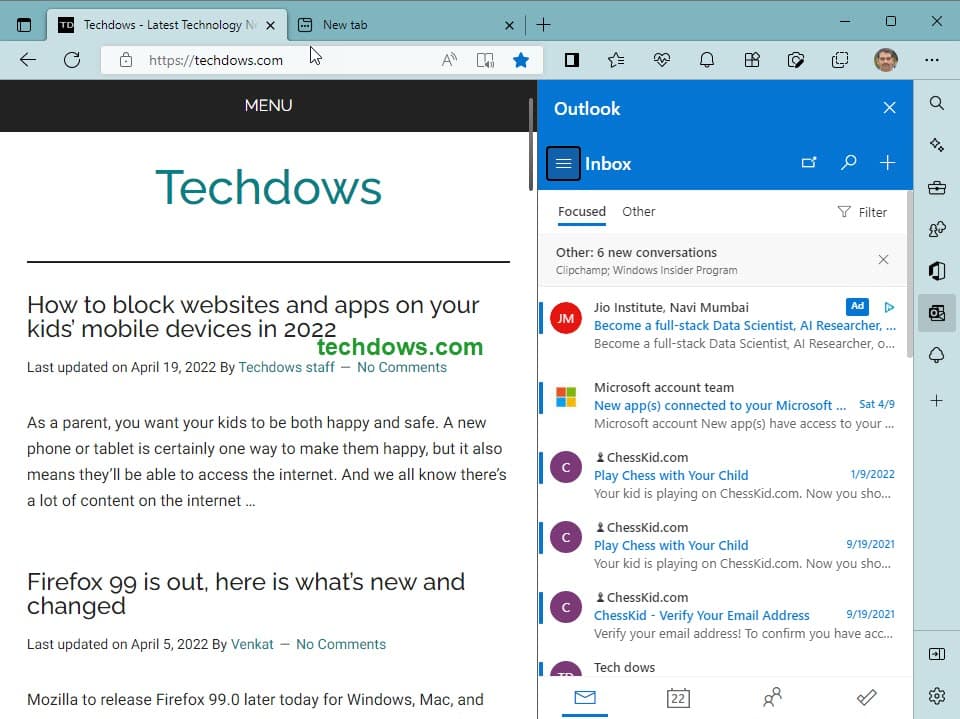The height and width of the screenshot is (719, 960).
Task: Close the Outlook sidebar pane
Action: tap(890, 108)
